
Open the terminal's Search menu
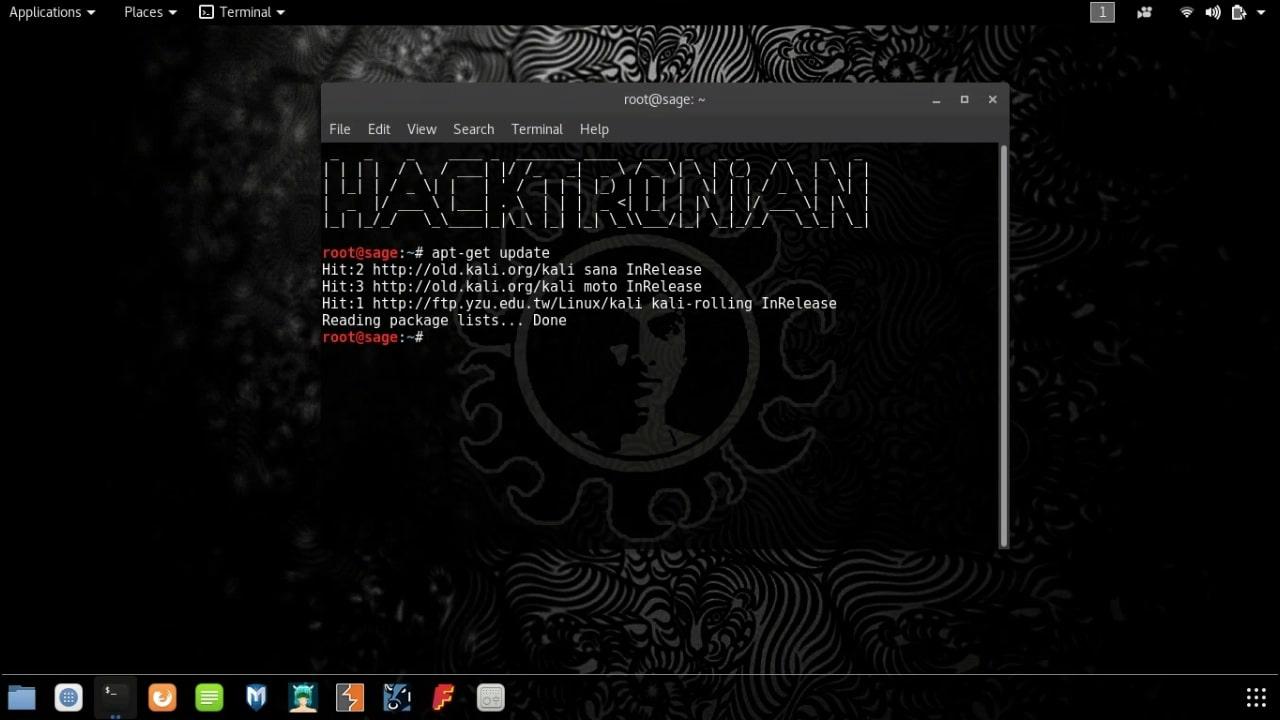pyautogui.click(x=473, y=129)
